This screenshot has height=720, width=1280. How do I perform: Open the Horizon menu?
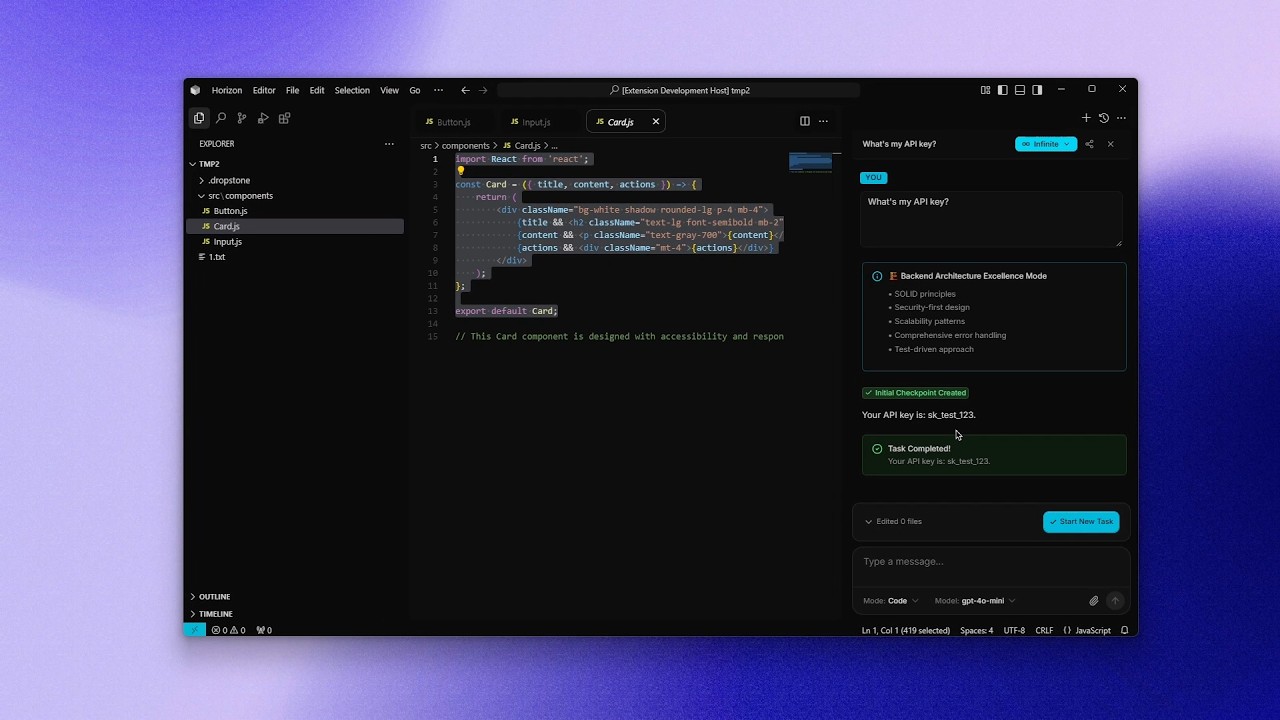[x=227, y=90]
